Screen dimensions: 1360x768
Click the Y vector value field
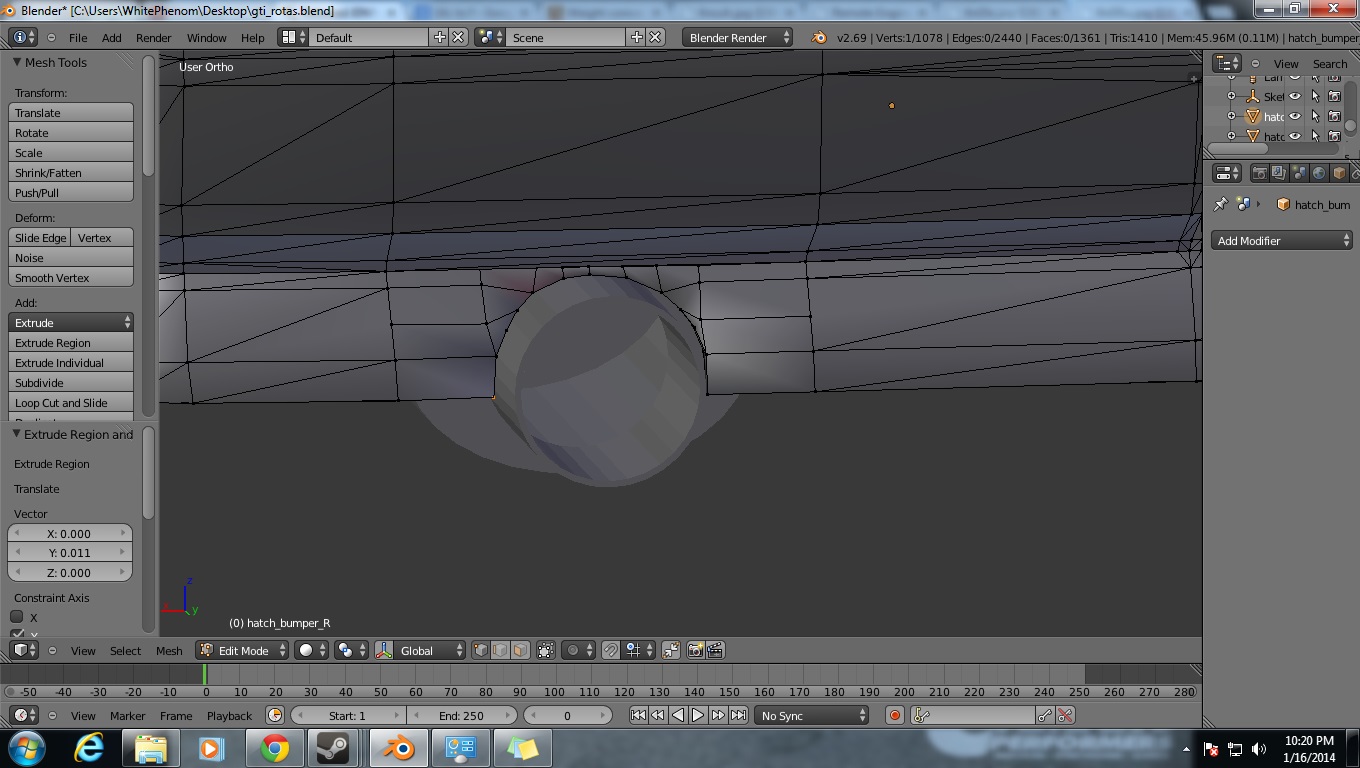[70, 553]
